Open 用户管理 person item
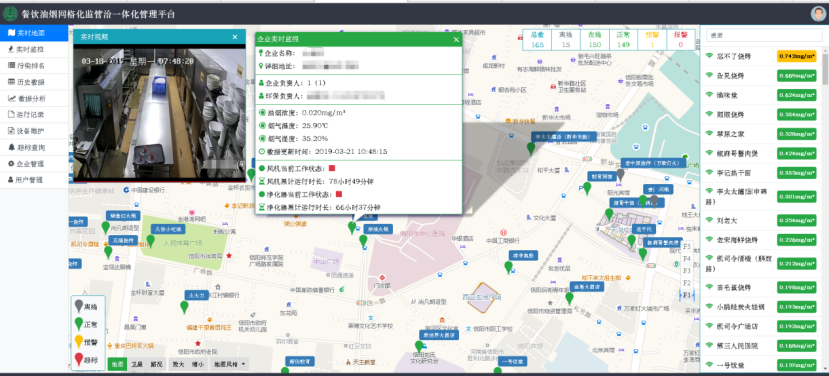The height and width of the screenshot is (376, 829). point(34,180)
